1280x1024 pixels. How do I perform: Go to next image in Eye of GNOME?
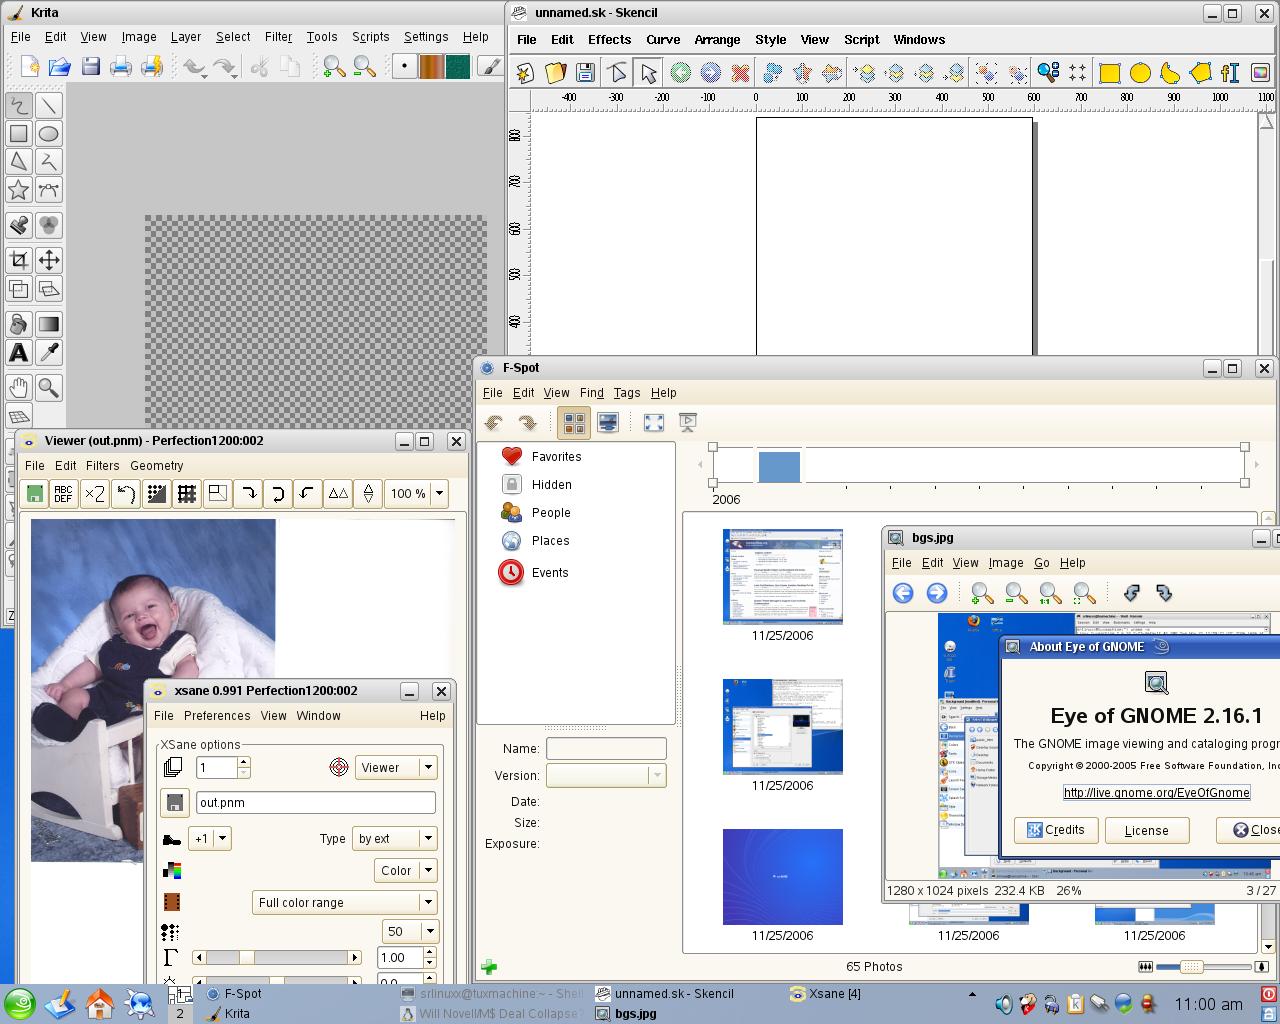(x=936, y=593)
